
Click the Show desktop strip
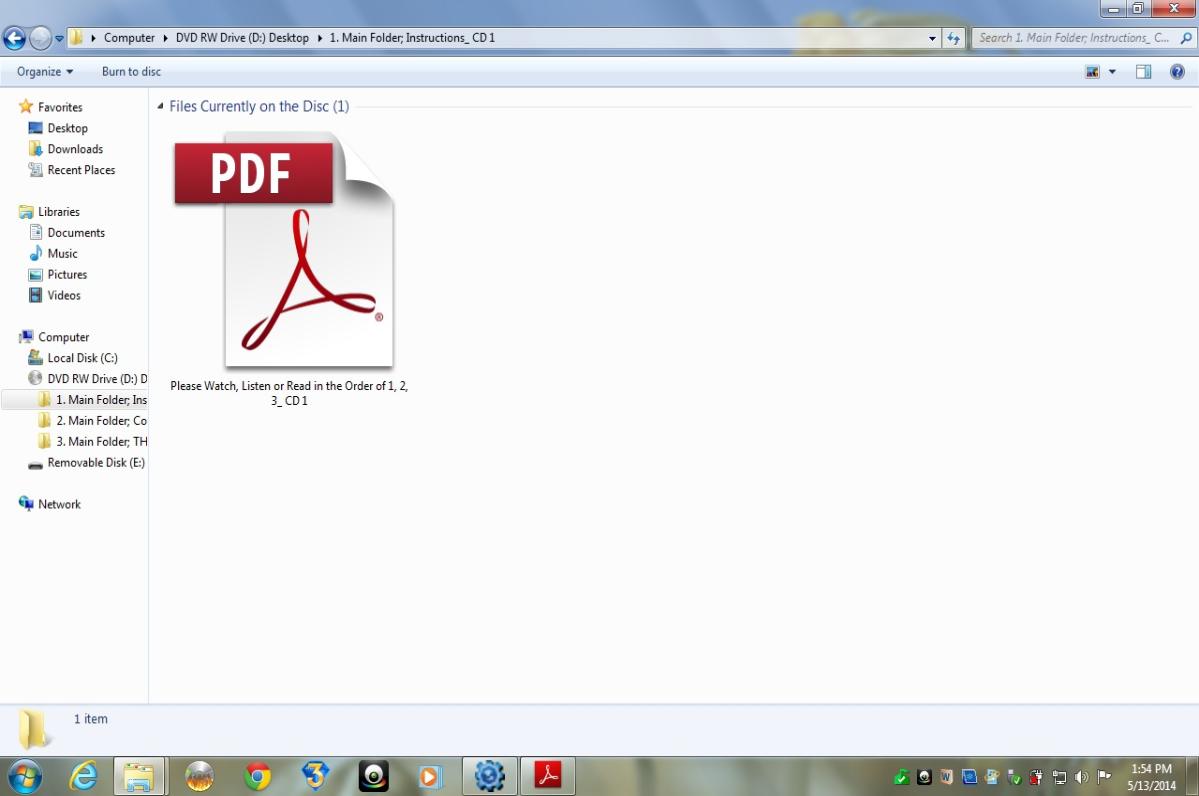click(1192, 777)
